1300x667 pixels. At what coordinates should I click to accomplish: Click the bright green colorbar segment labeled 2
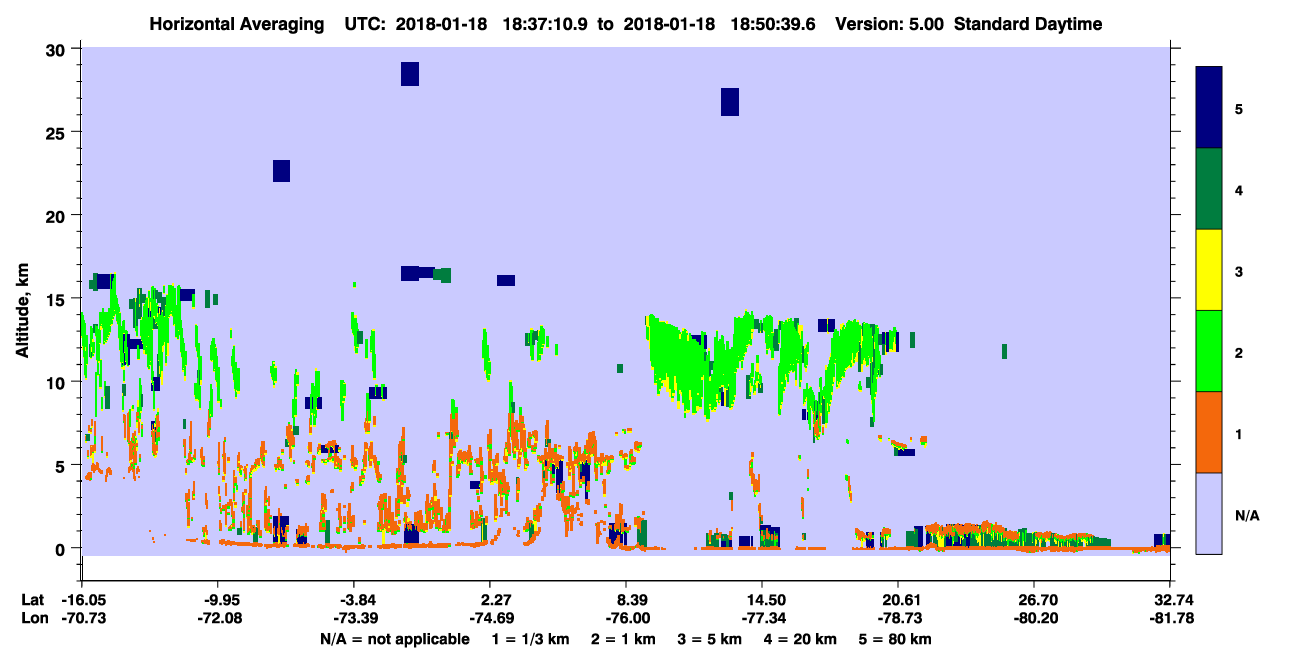1209,351
